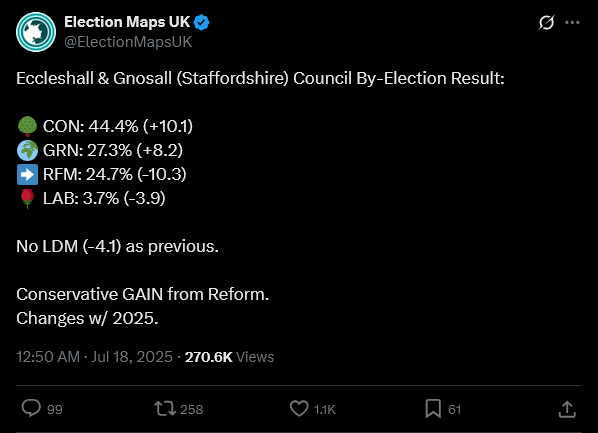Click the blue verified badge
Image resolution: width=598 pixels, height=433 pixels.
[201, 23]
